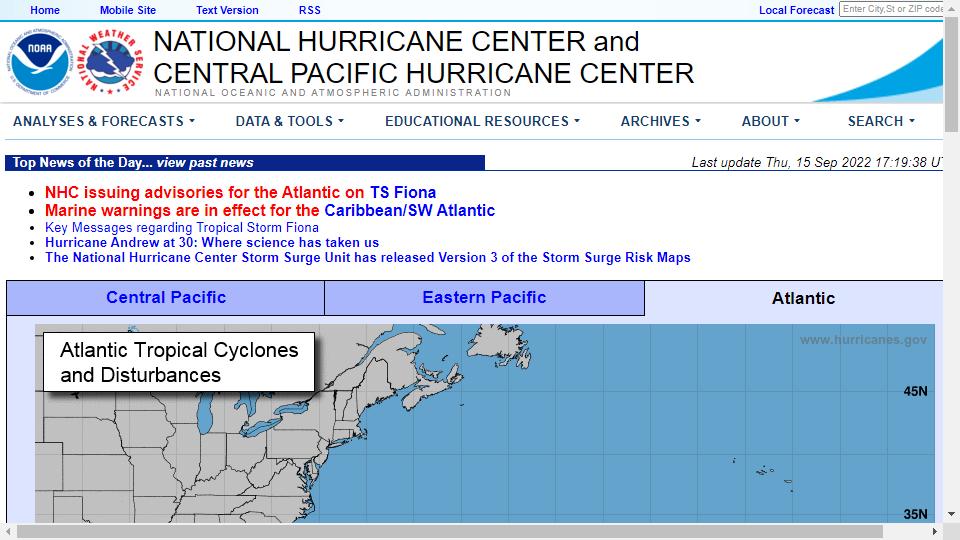Select the Atlantic tab
This screenshot has height=540, width=960.
(x=803, y=298)
